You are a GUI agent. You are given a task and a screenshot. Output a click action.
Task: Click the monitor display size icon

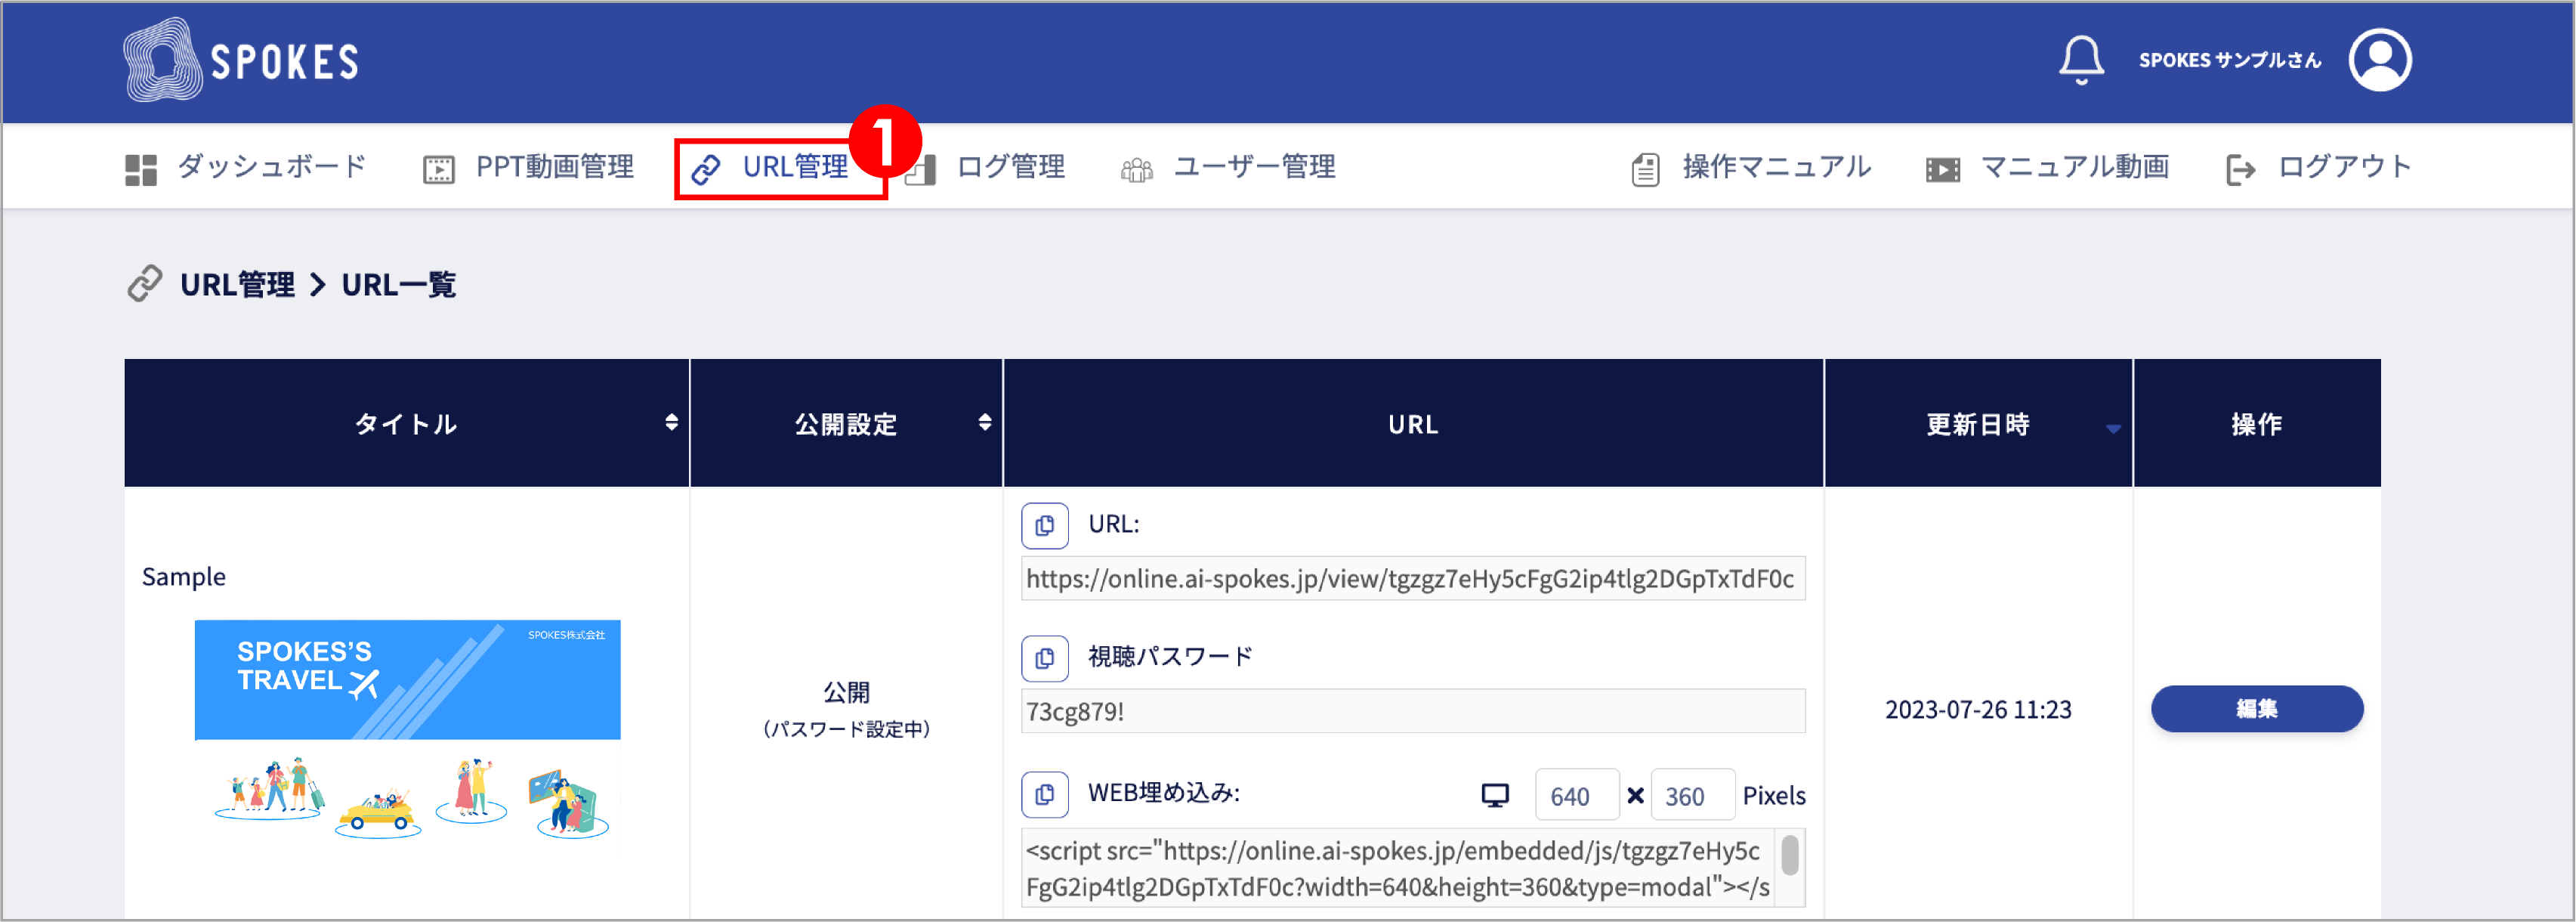[1494, 795]
